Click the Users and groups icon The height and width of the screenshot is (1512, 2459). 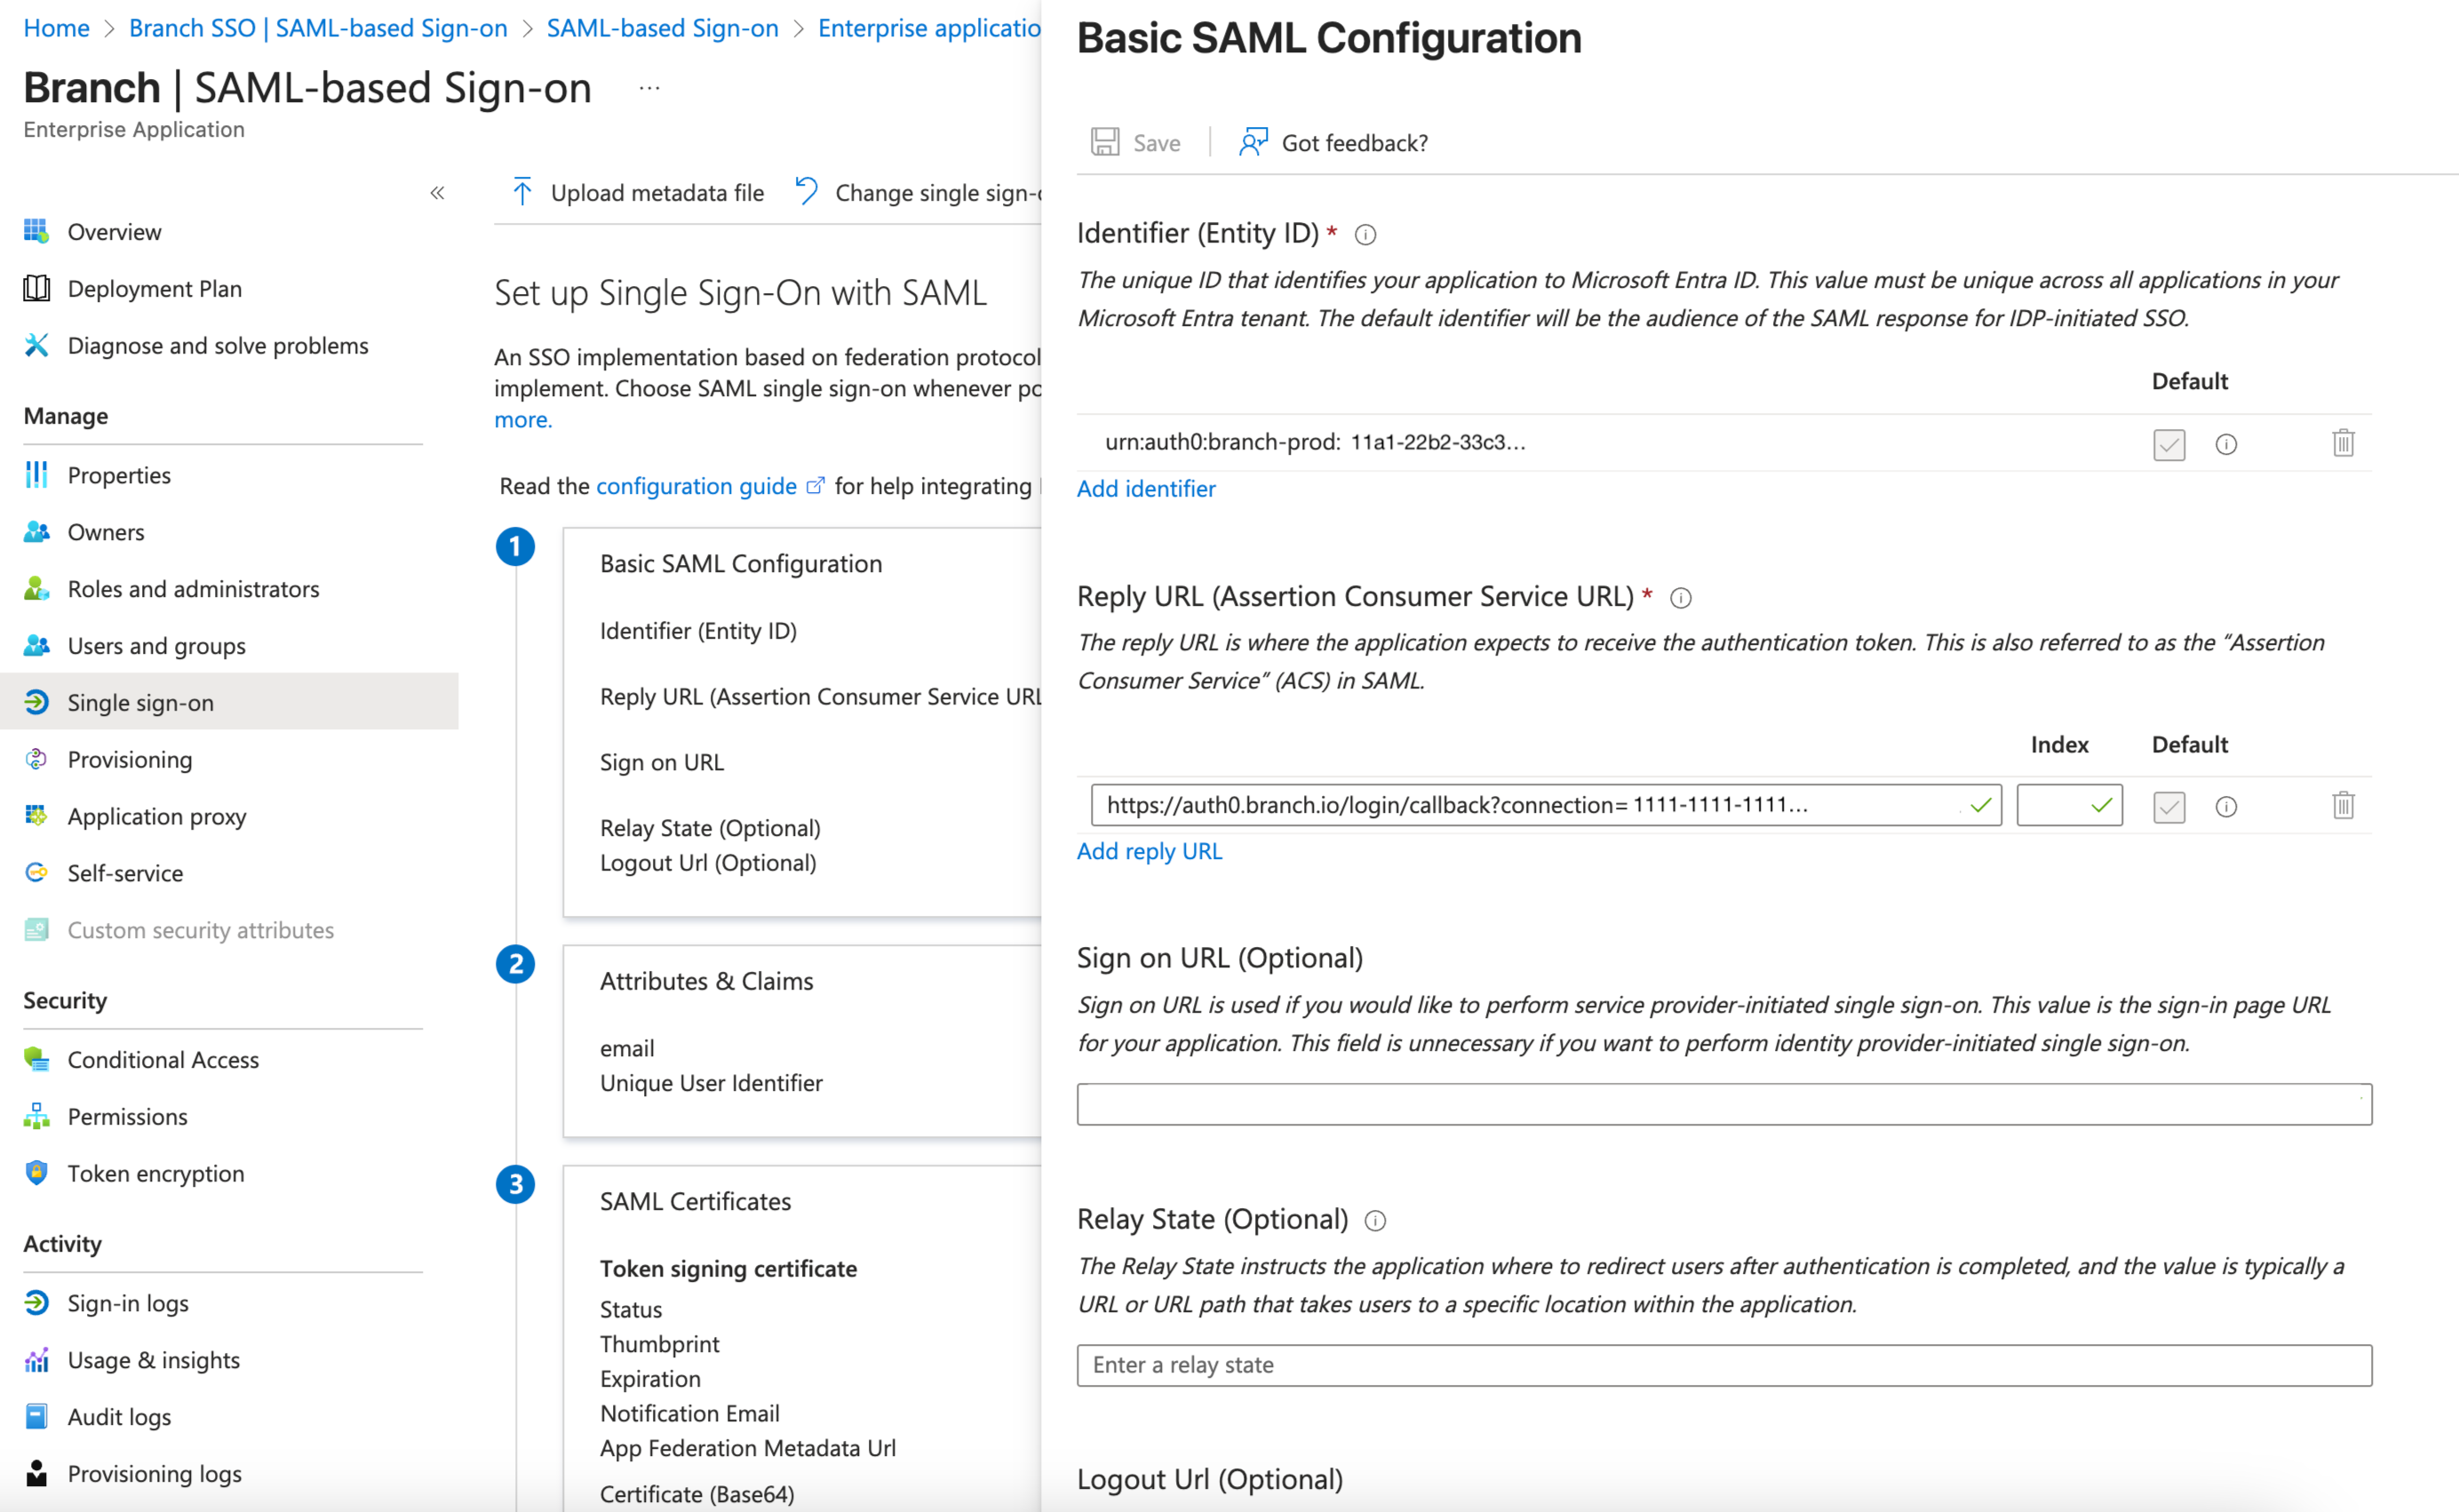[x=37, y=645]
